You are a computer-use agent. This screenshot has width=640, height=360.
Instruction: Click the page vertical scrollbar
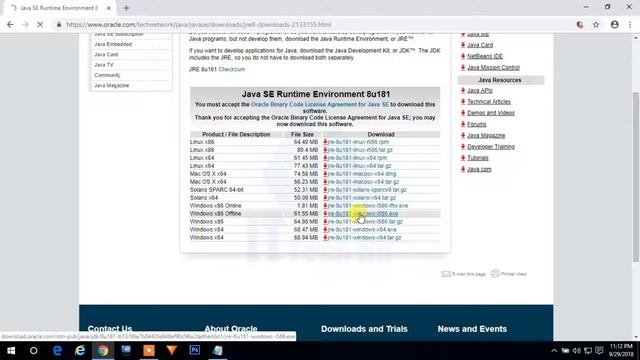click(x=636, y=177)
